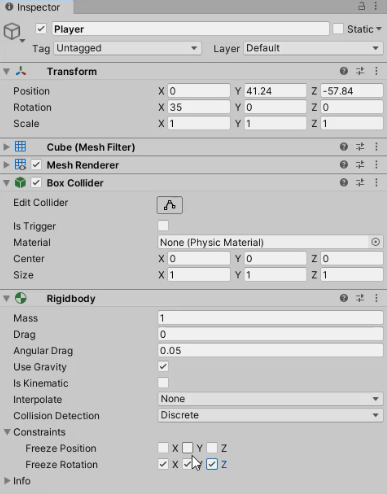Collapse the Rigidbody component
The height and width of the screenshot is (494, 387).
pyautogui.click(x=7, y=298)
